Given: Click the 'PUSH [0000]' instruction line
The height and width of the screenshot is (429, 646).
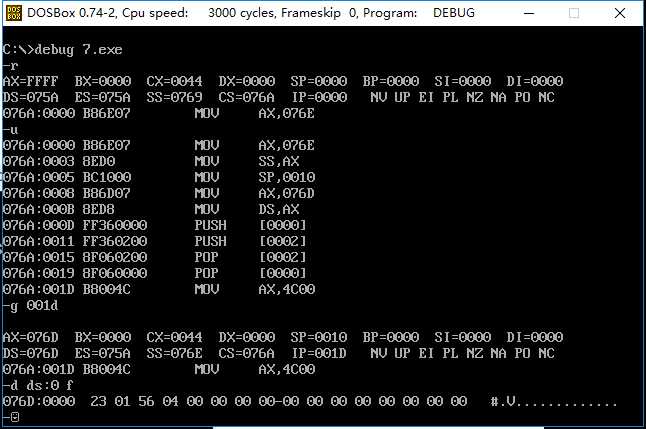Looking at the screenshot, I should 155,225.
